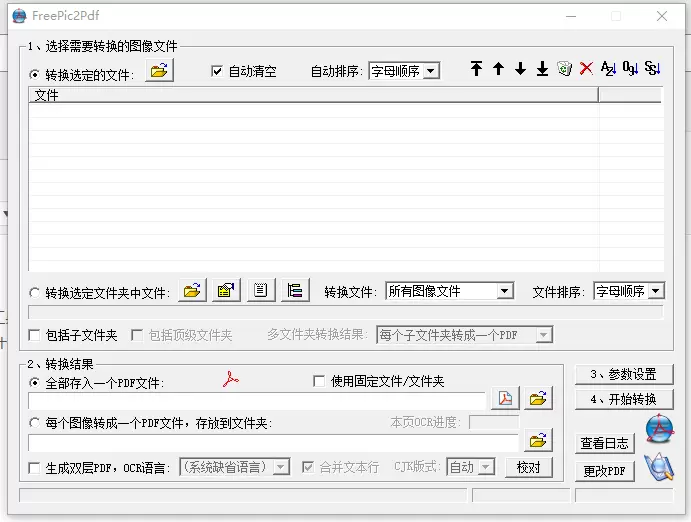Open 文件排序 dropdown showing 字母顺序

pyautogui.click(x=629, y=291)
